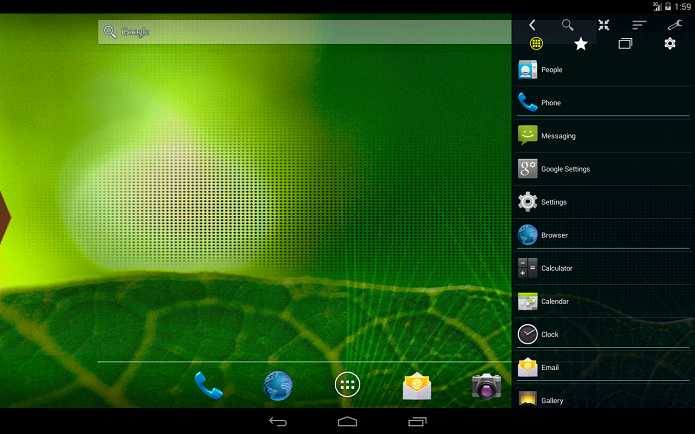Switch to the favorites star tab

pyautogui.click(x=581, y=43)
